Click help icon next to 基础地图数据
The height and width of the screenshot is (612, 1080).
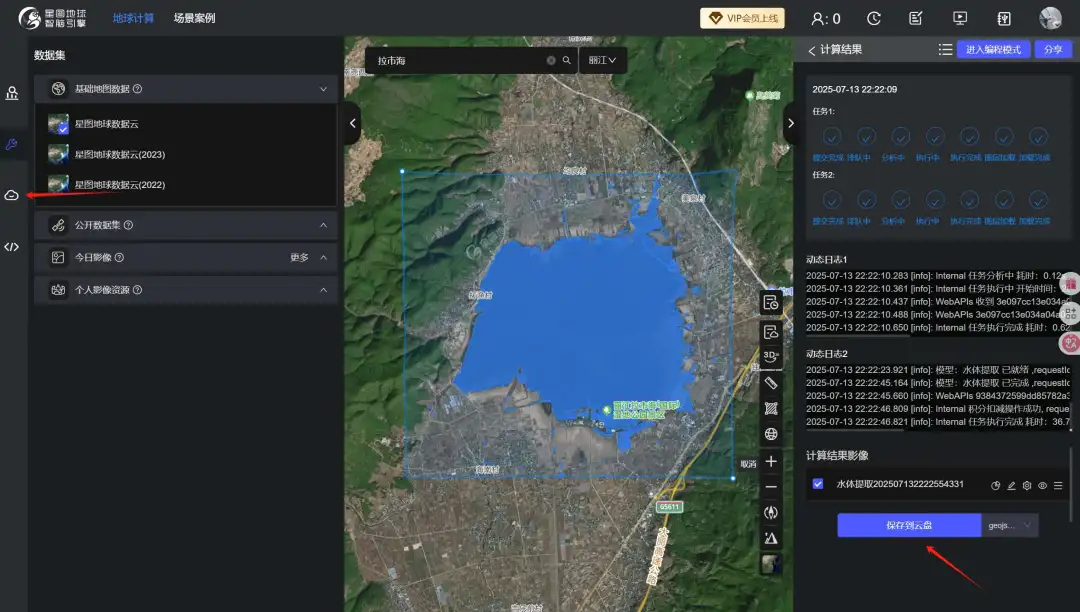(x=137, y=89)
